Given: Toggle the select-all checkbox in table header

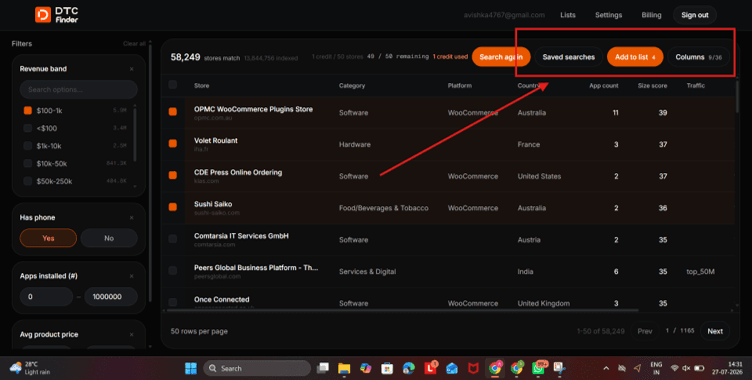Looking at the screenshot, I should point(173,85).
